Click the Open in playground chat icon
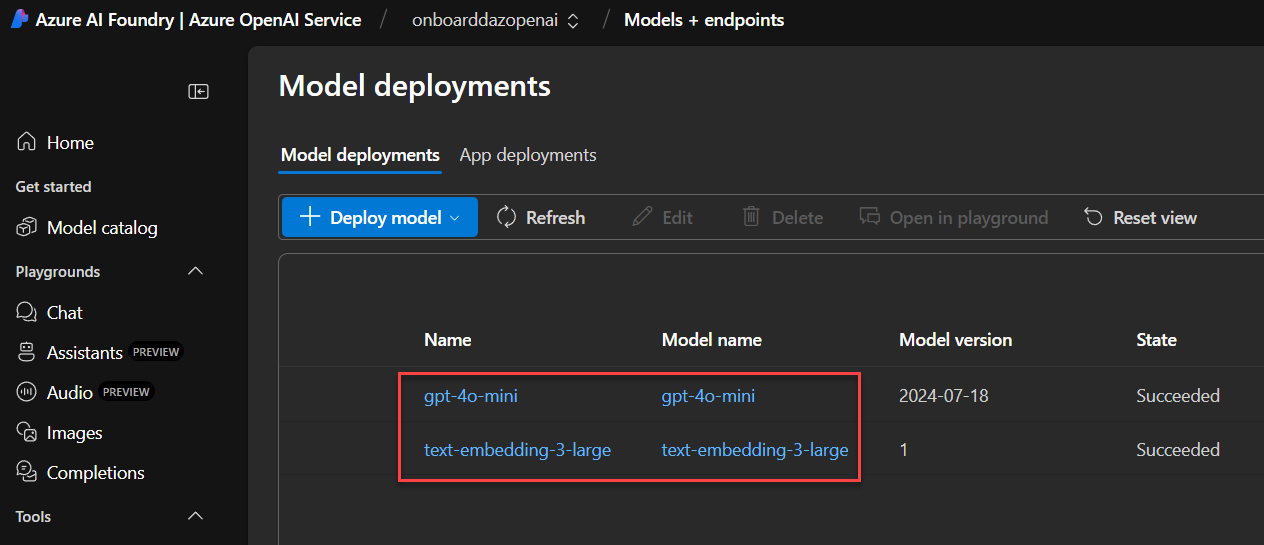 870,217
